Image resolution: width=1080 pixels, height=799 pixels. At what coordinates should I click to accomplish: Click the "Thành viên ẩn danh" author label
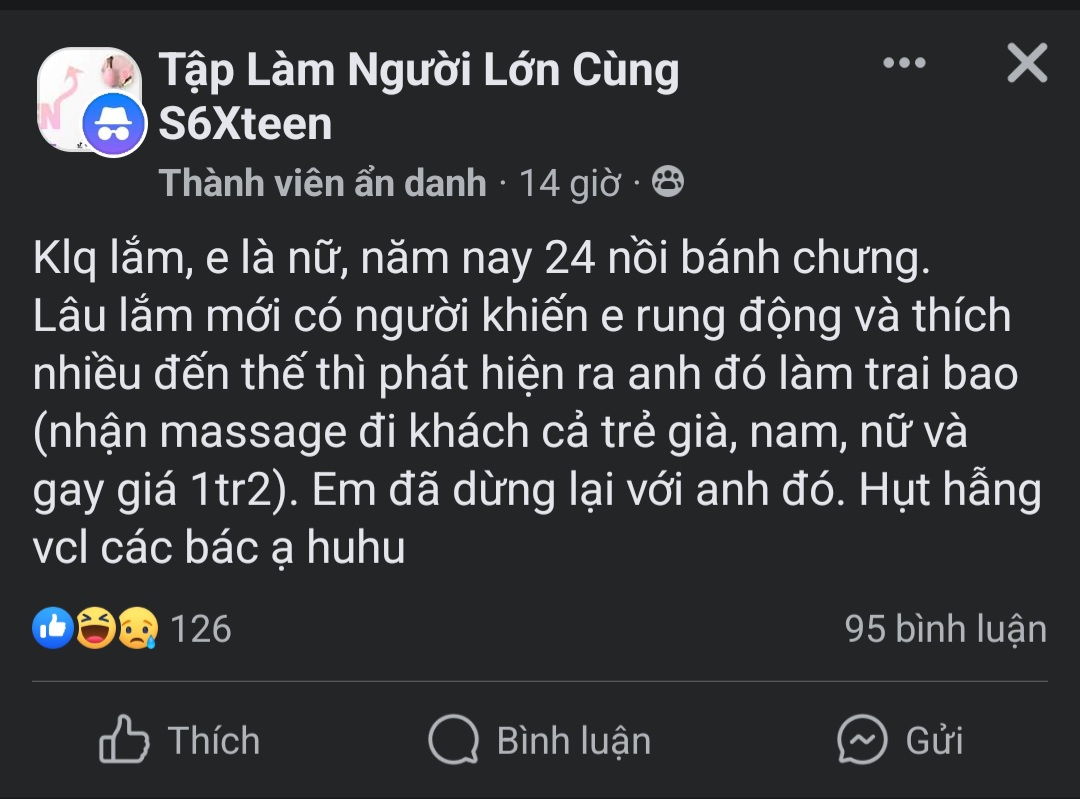(x=322, y=183)
